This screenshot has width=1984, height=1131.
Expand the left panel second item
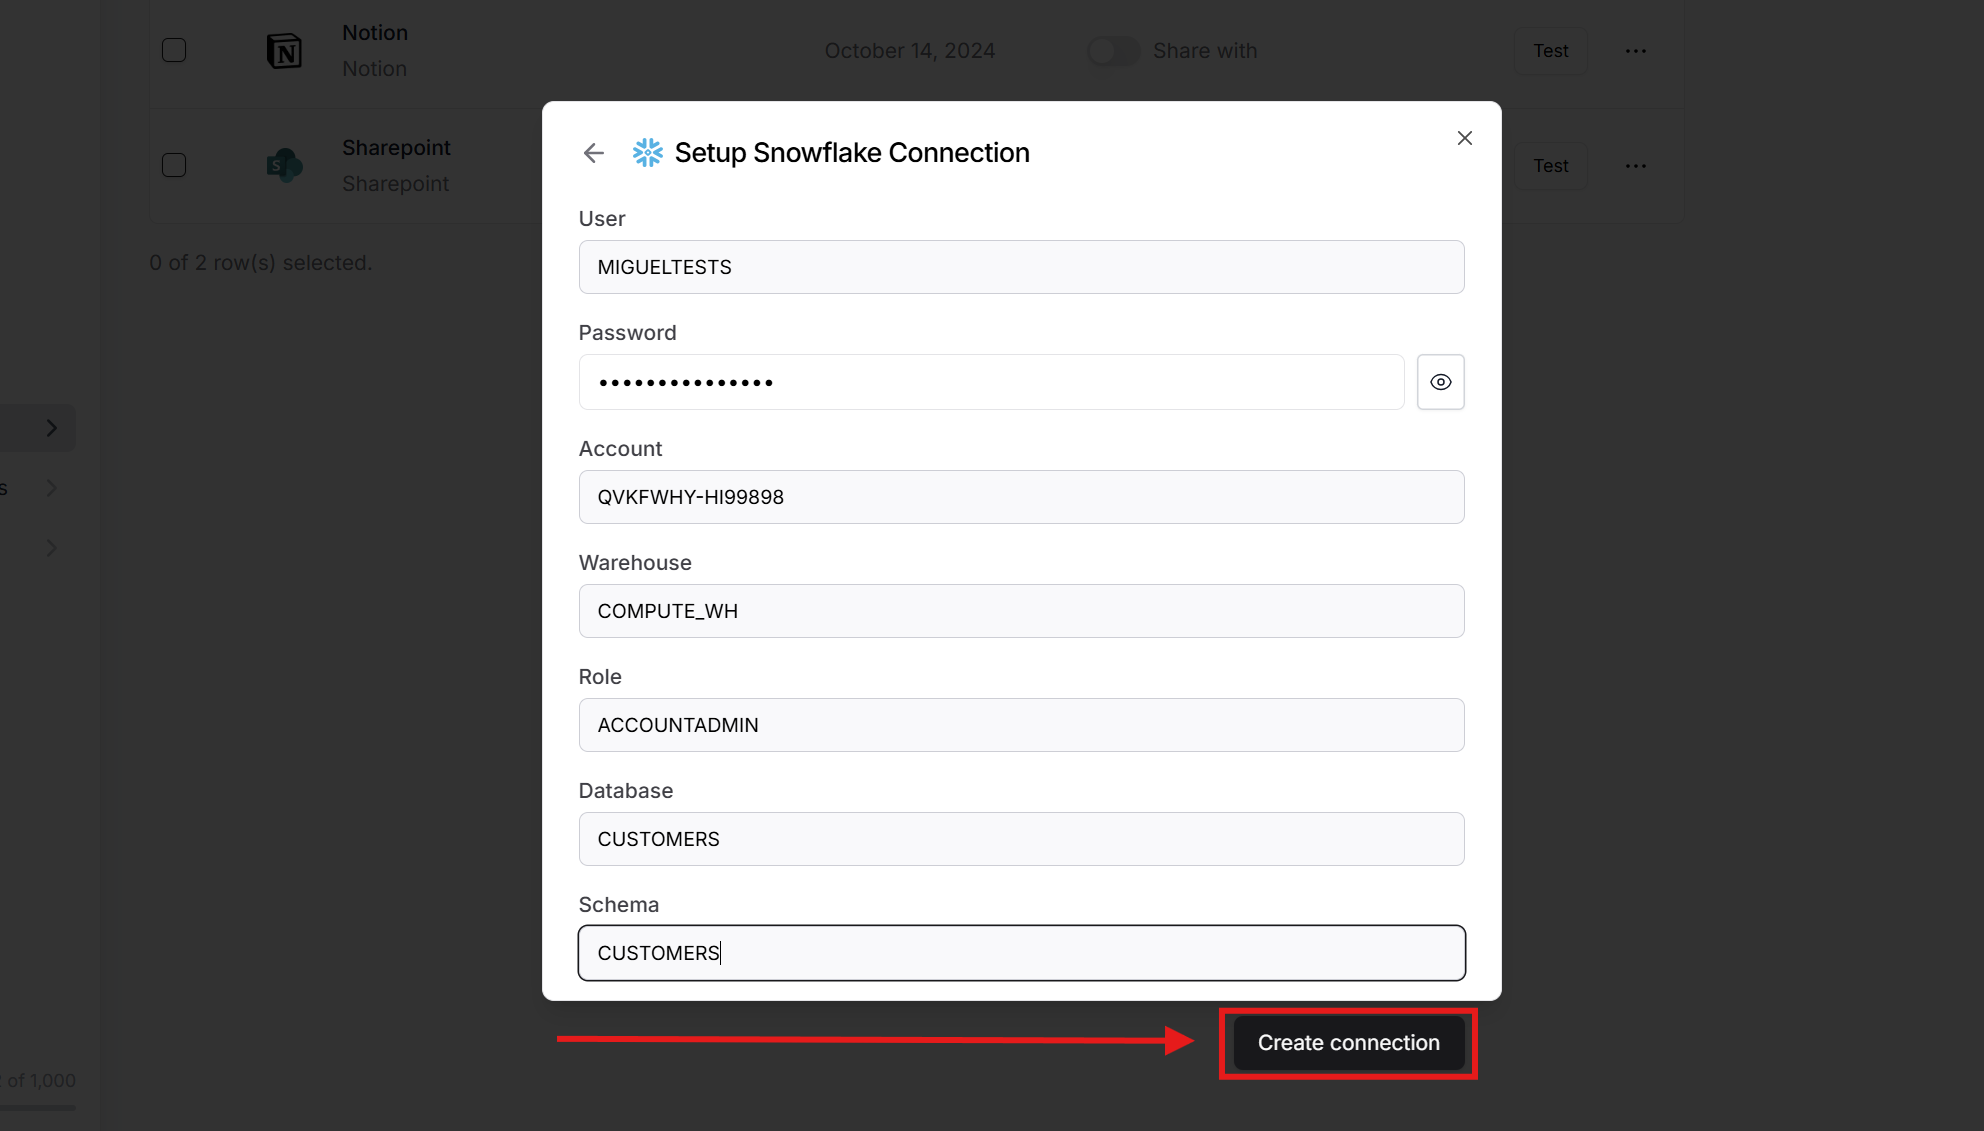pyautogui.click(x=52, y=488)
